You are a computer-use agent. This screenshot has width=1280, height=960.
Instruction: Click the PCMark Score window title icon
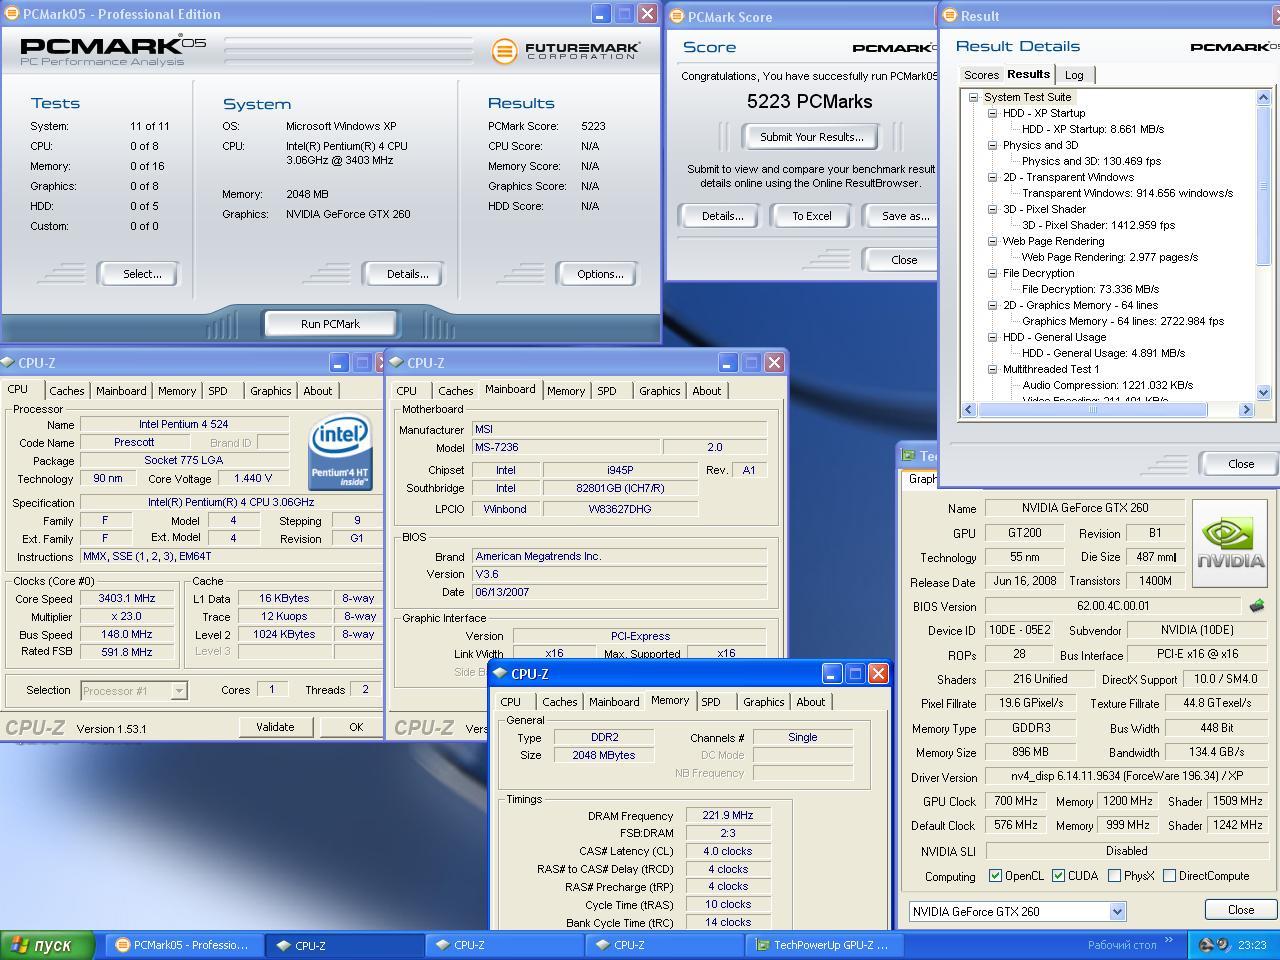[x=677, y=16]
